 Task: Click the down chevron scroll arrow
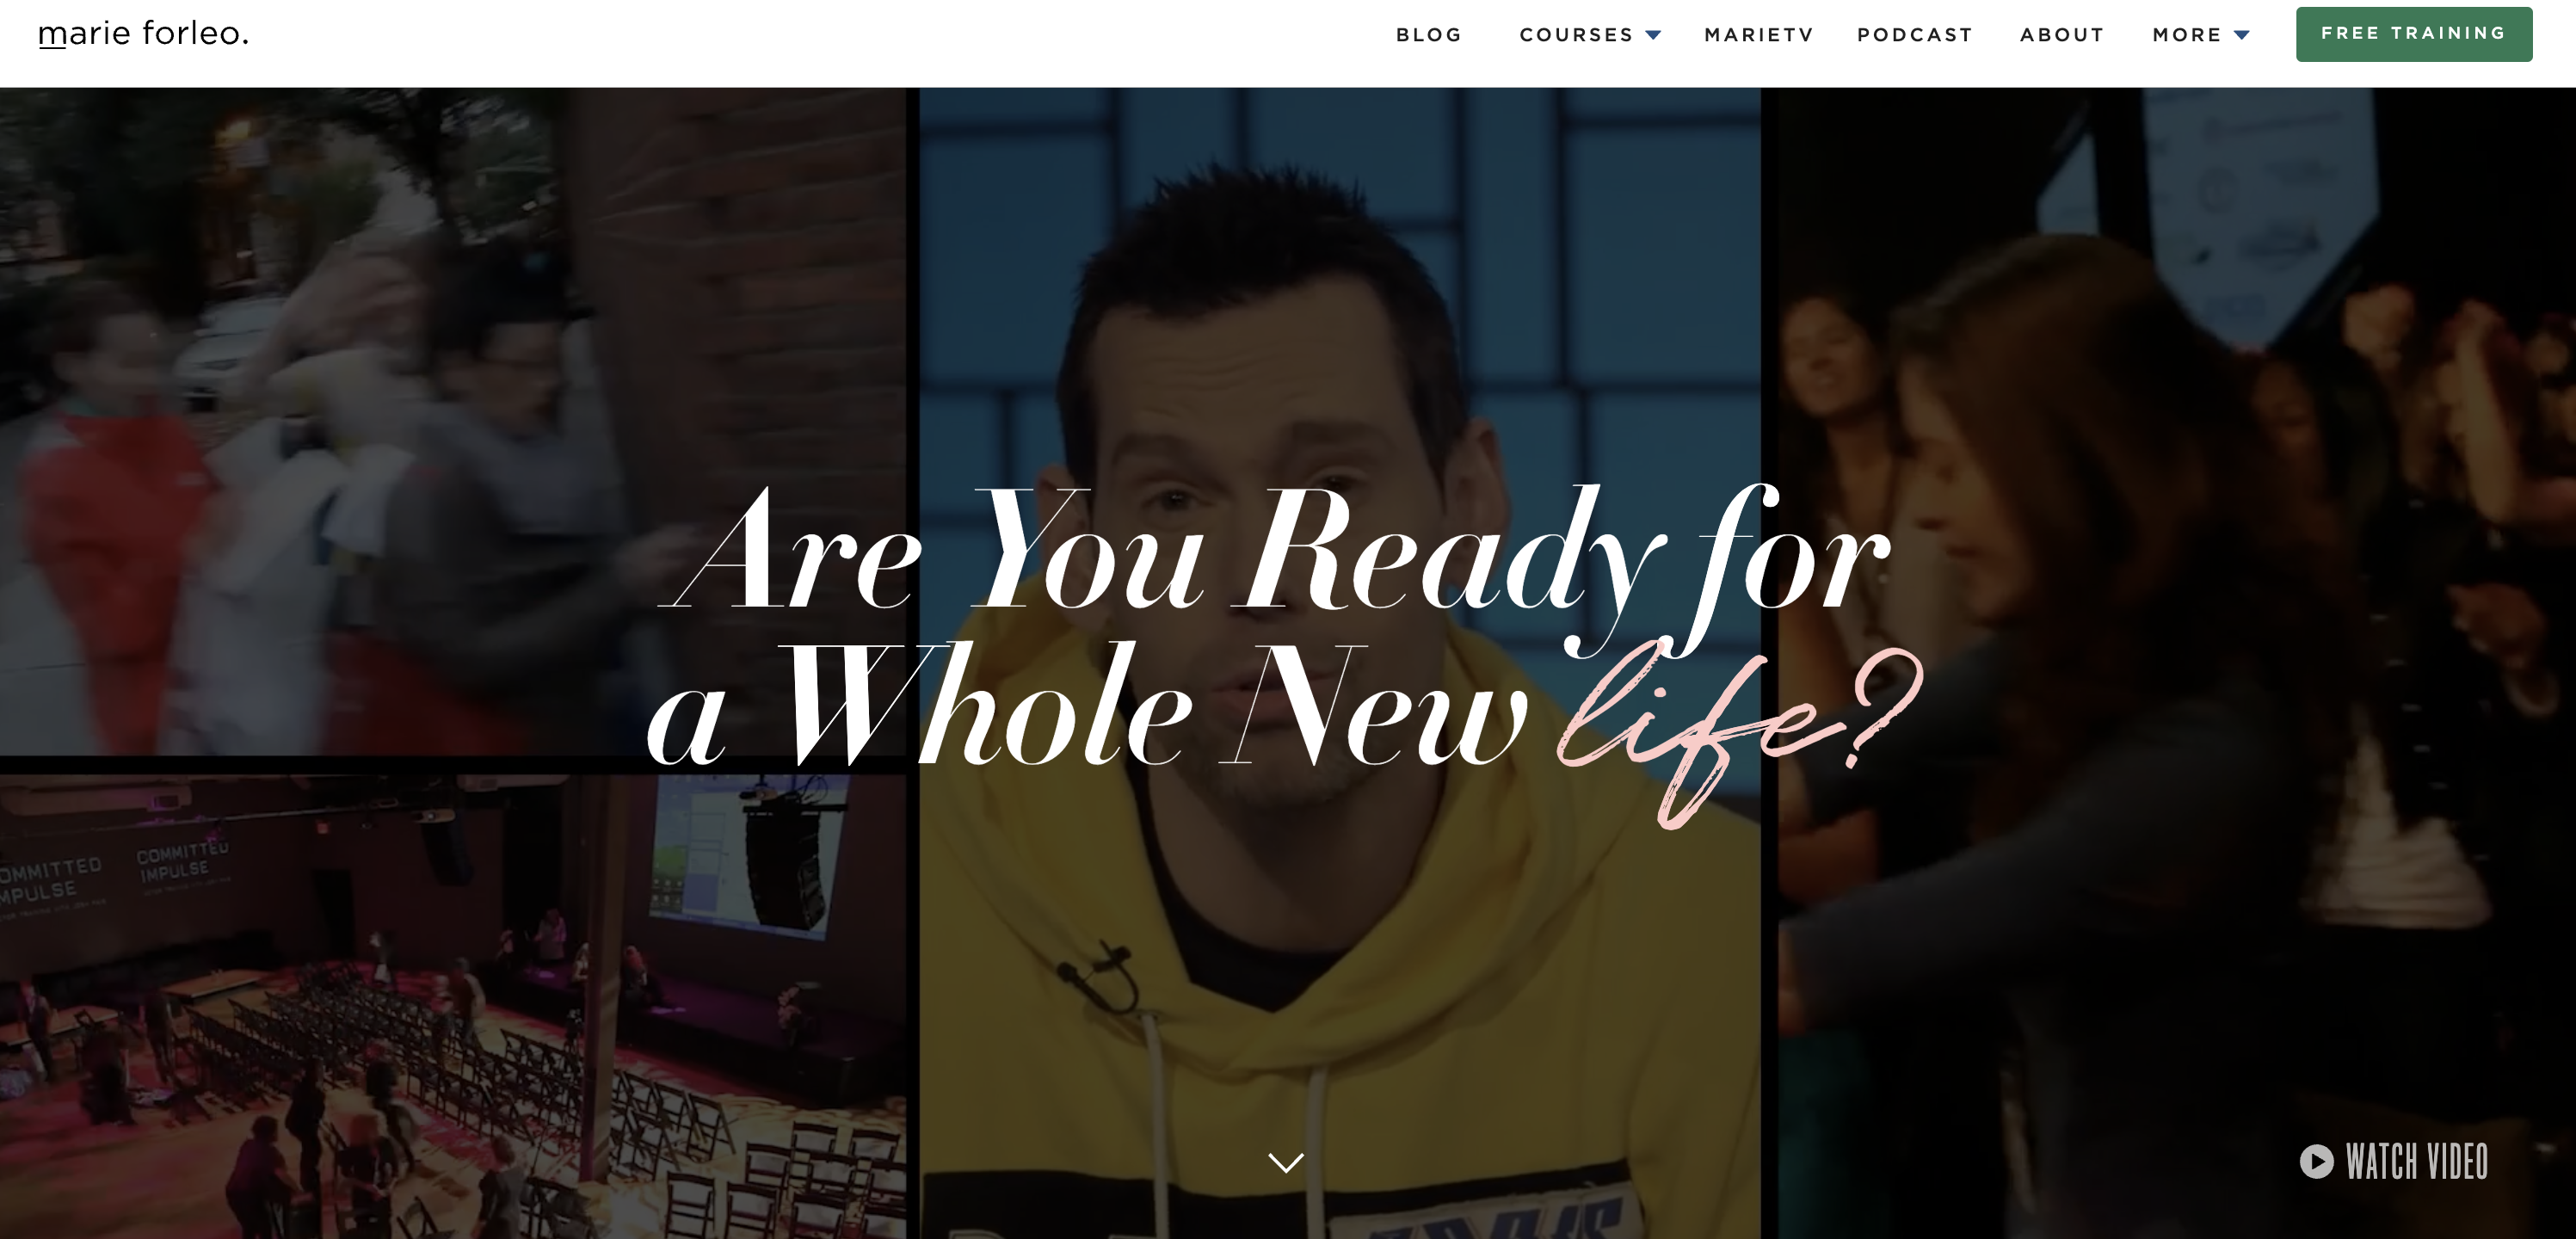[x=1286, y=1162]
